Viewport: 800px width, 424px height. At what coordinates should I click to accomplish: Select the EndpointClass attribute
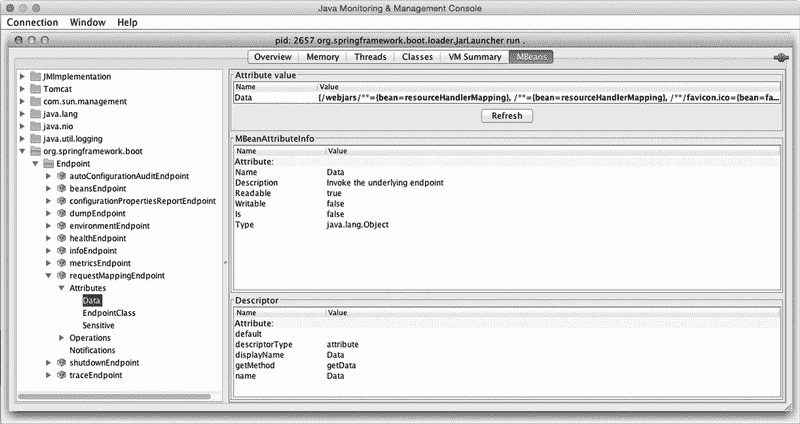(108, 313)
